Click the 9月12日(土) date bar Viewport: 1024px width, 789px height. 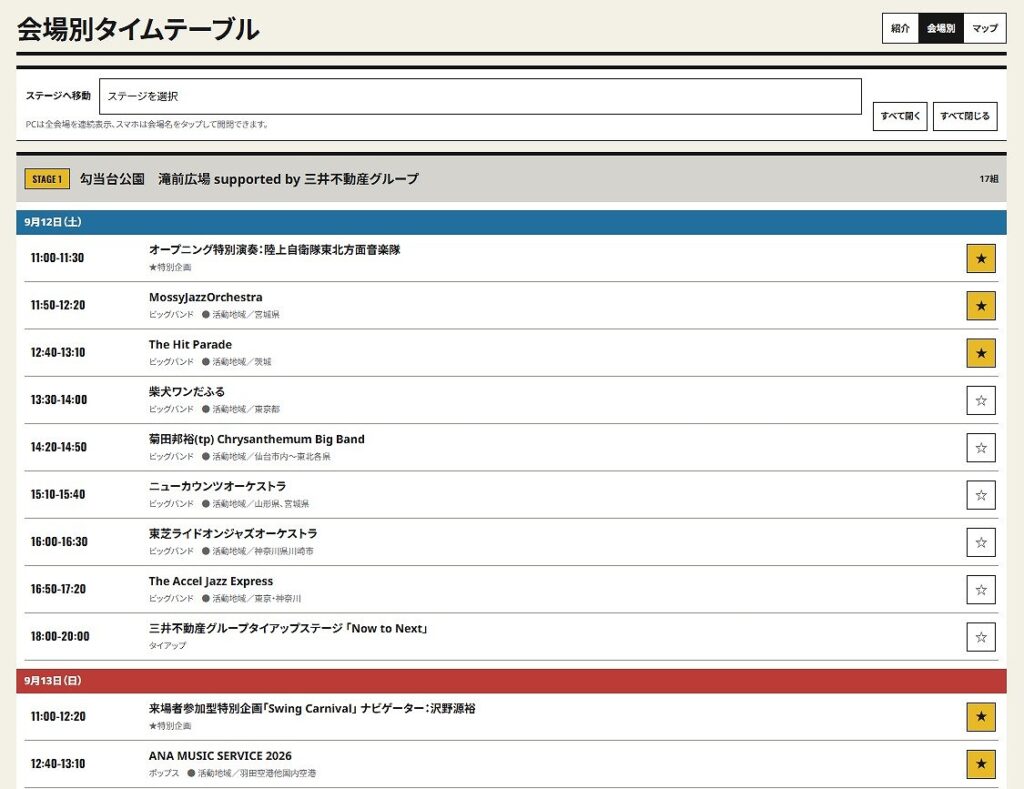[511, 223]
